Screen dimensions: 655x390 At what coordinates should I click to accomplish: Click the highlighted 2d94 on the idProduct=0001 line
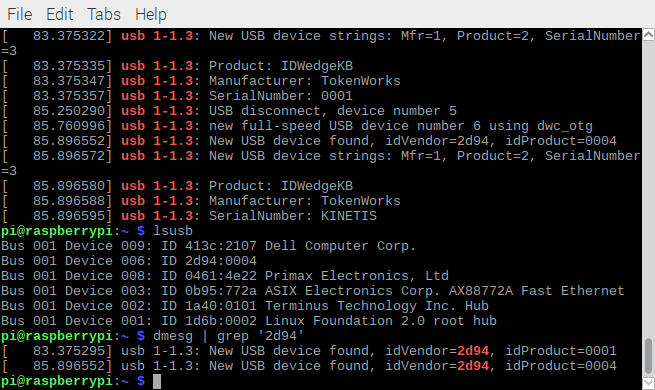point(473,351)
